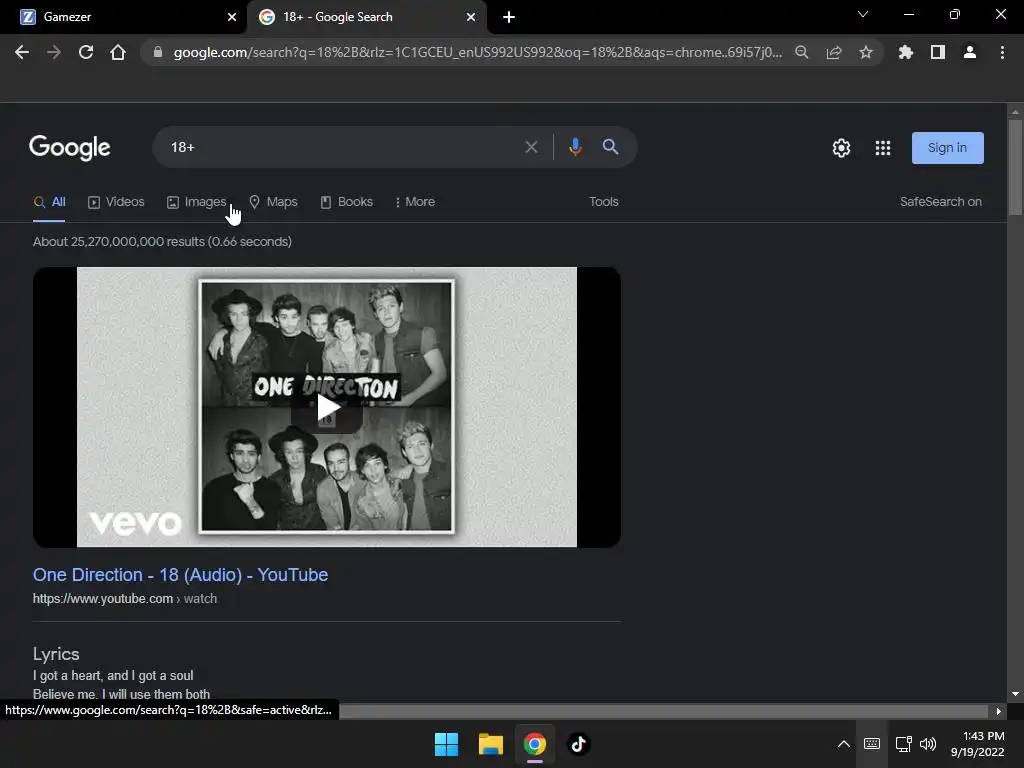Open the Chrome profile menu
This screenshot has height=768, width=1024.
970,52
